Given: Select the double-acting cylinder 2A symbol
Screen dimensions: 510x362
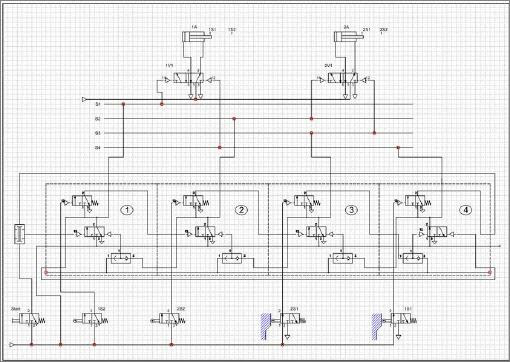Looking at the screenshot, I should [349, 36].
